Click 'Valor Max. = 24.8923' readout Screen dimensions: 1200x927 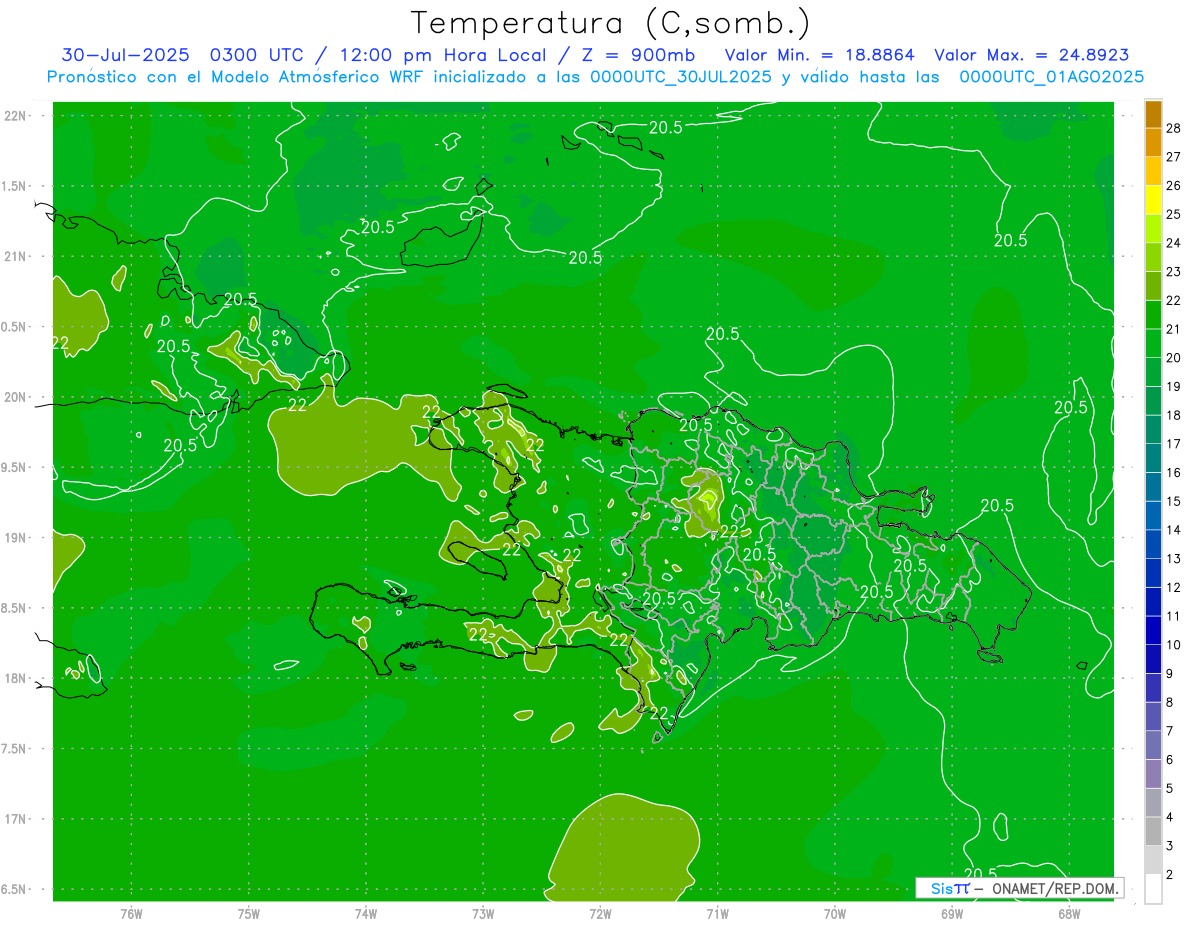(x=1032, y=55)
